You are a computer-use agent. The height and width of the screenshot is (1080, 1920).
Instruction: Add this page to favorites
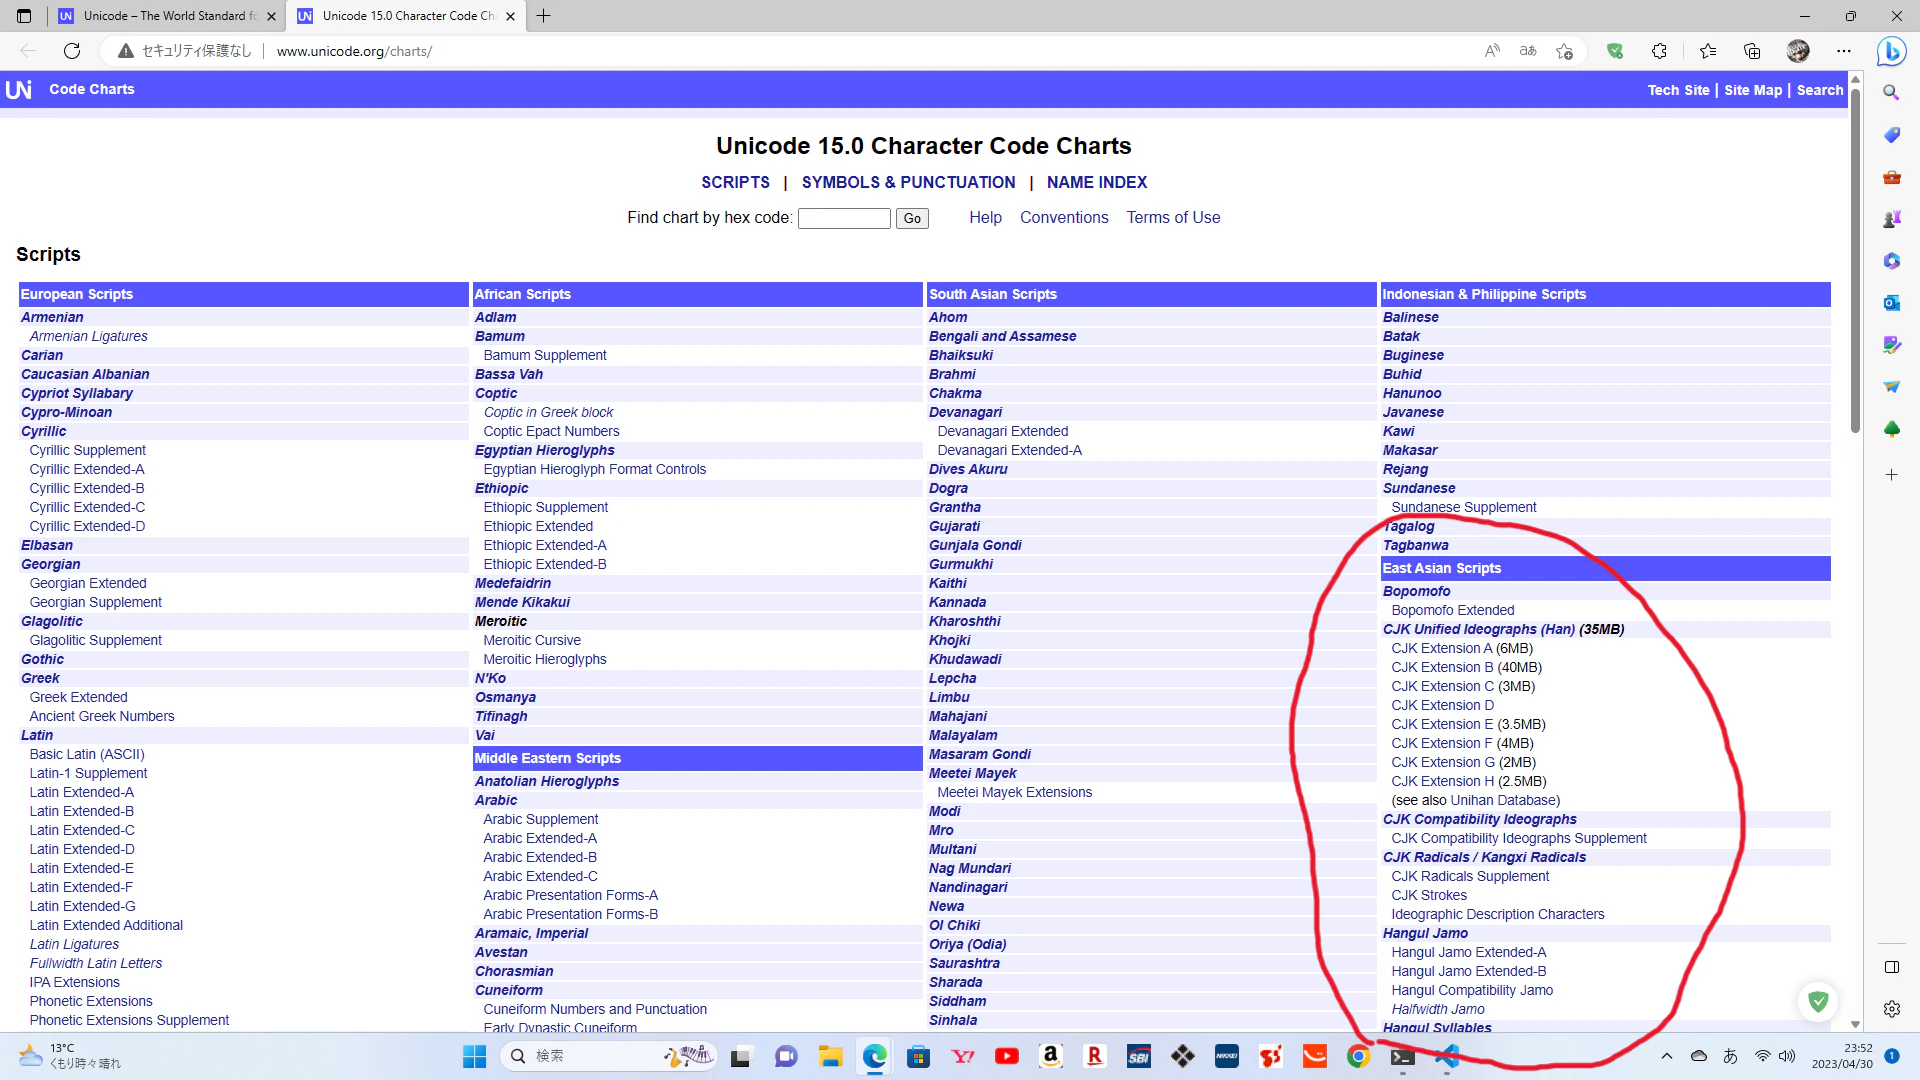(x=1565, y=51)
